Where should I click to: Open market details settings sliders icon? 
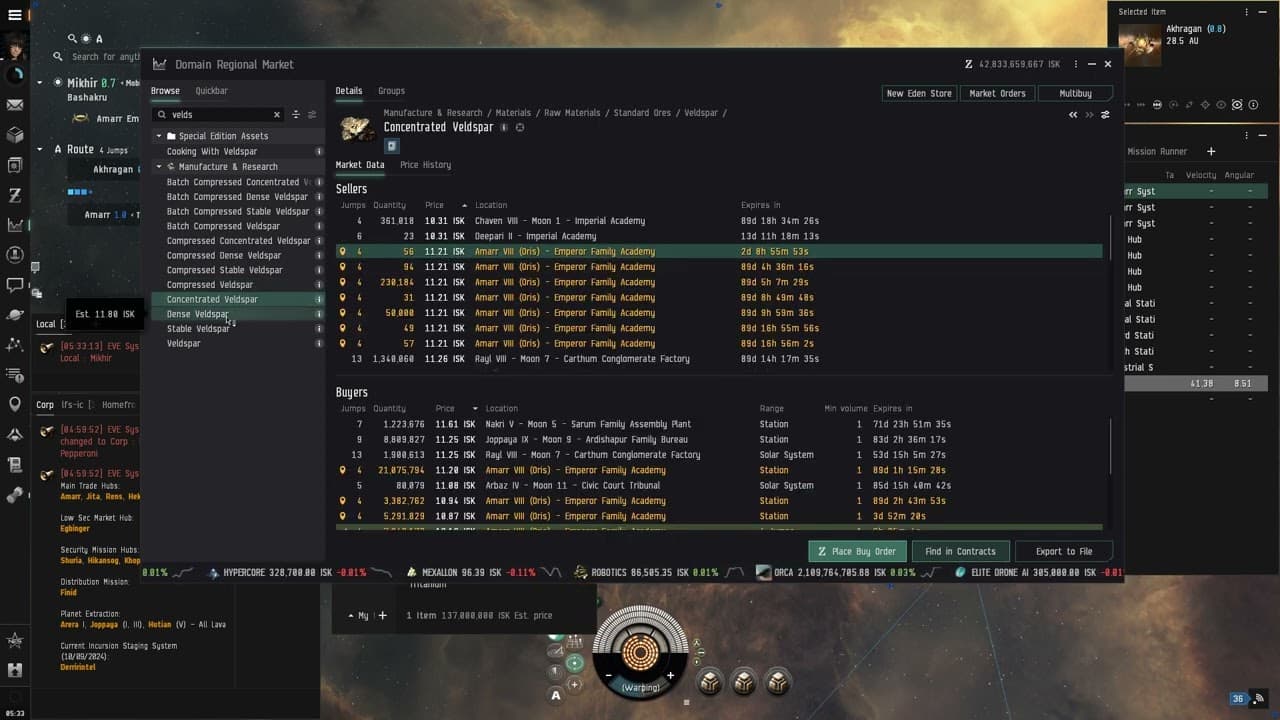pos(1105,115)
